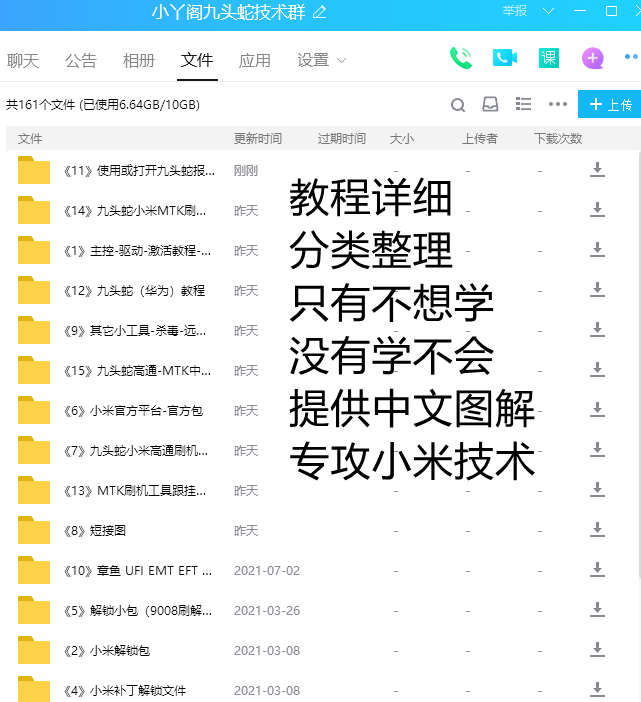
Task: Download the 《10》 章鱼 UFI EMT EFT folder
Action: click(597, 570)
